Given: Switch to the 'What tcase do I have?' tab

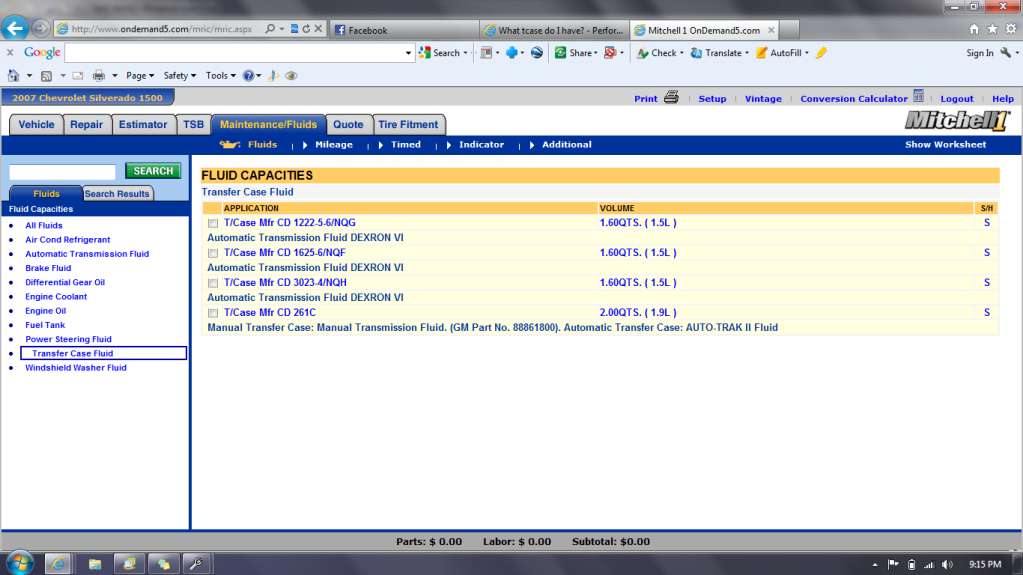Looking at the screenshot, I should click(555, 30).
